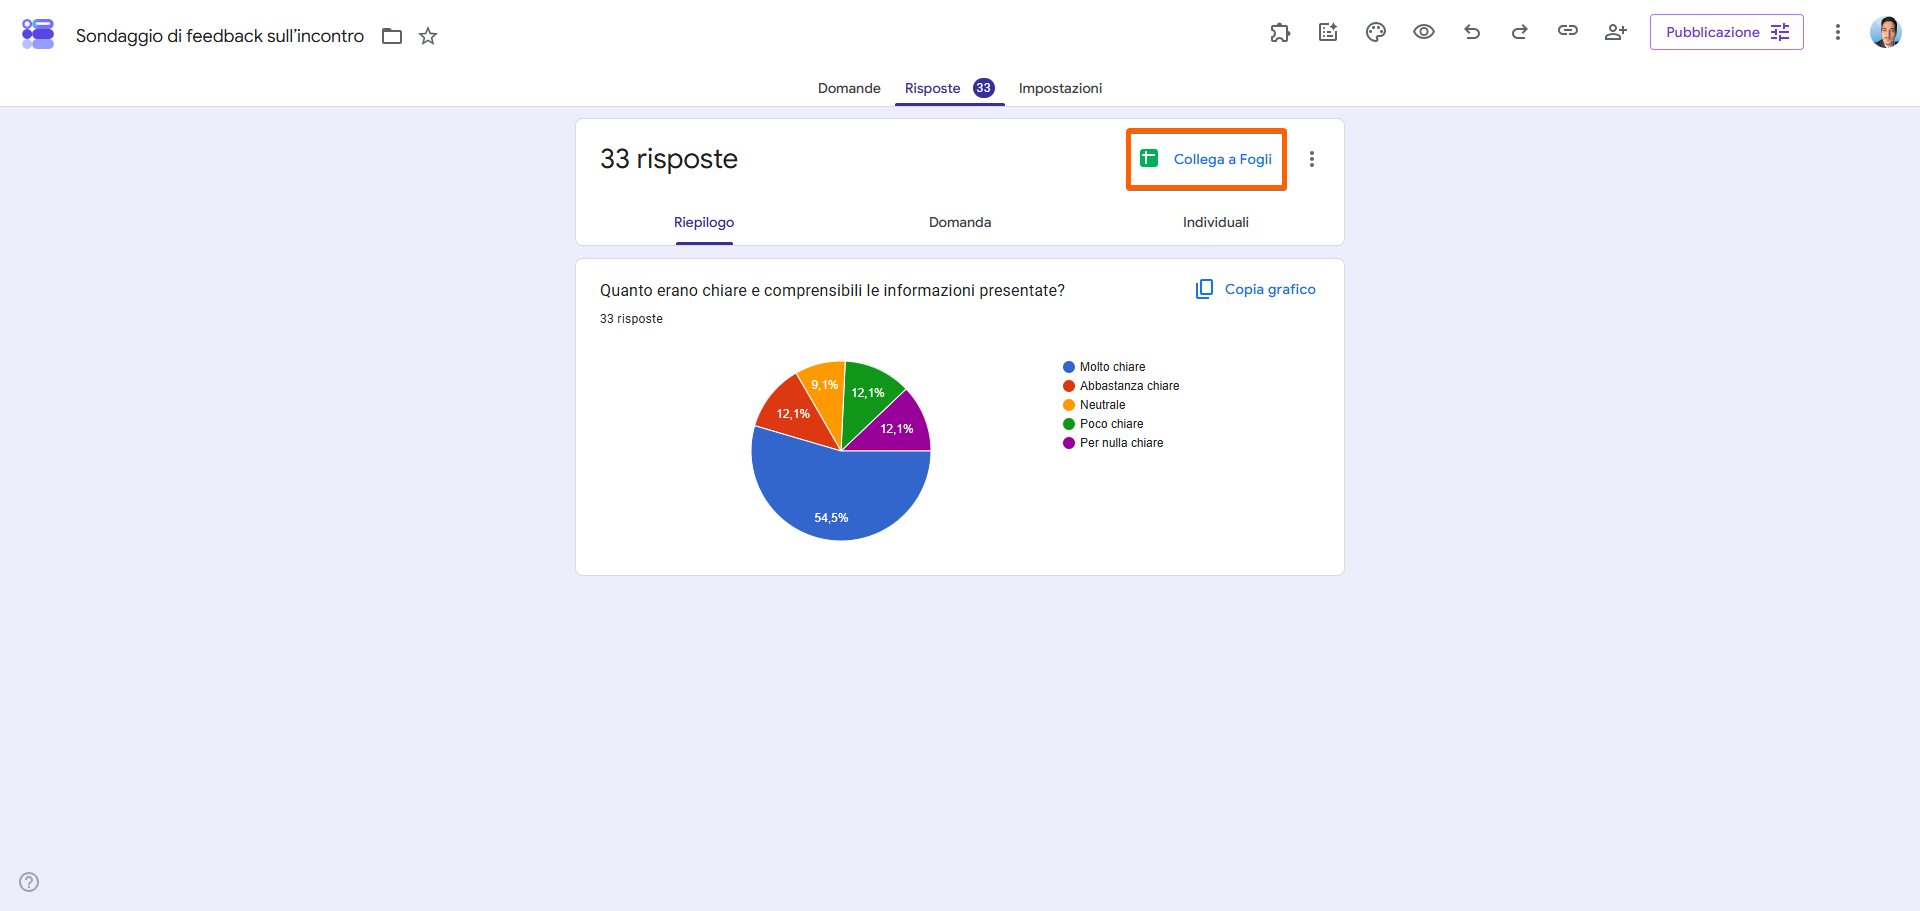Open the help question mark icon
Screen dimensions: 1920x911
(29, 882)
